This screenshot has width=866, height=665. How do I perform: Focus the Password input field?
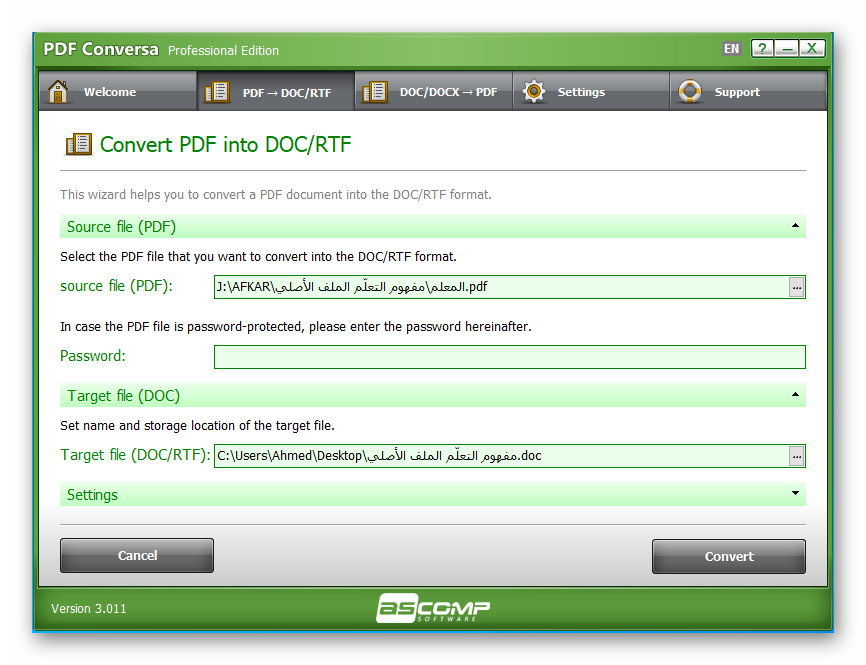(510, 357)
